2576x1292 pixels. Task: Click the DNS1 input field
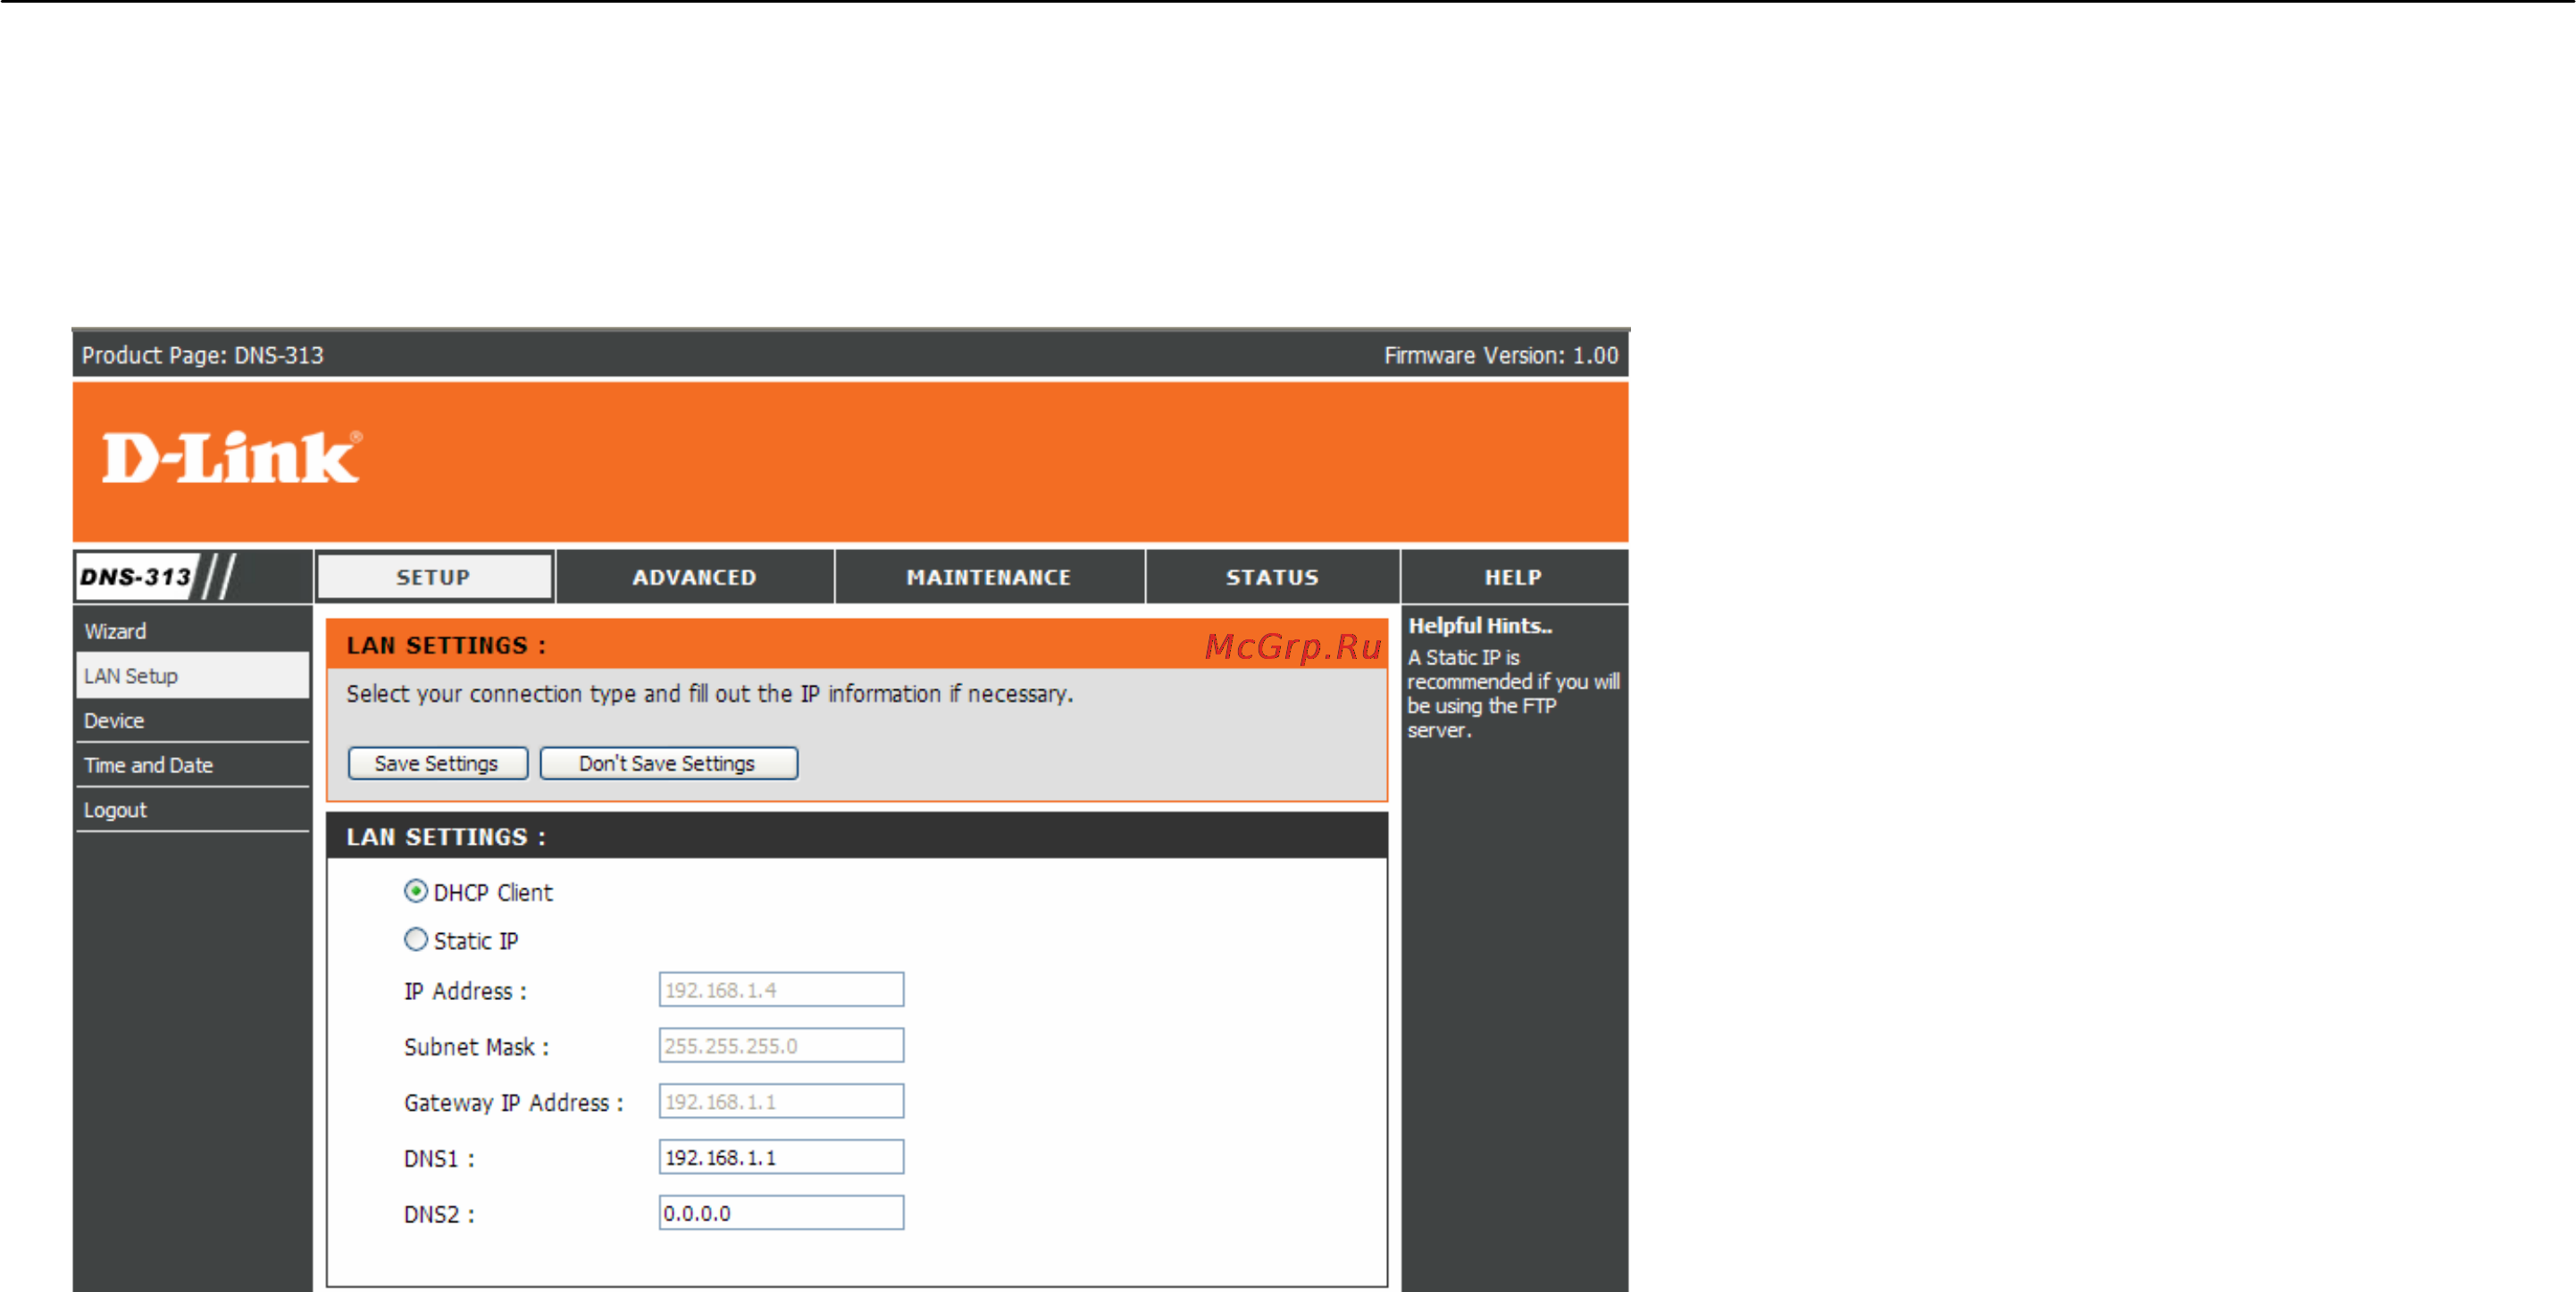(x=781, y=1158)
